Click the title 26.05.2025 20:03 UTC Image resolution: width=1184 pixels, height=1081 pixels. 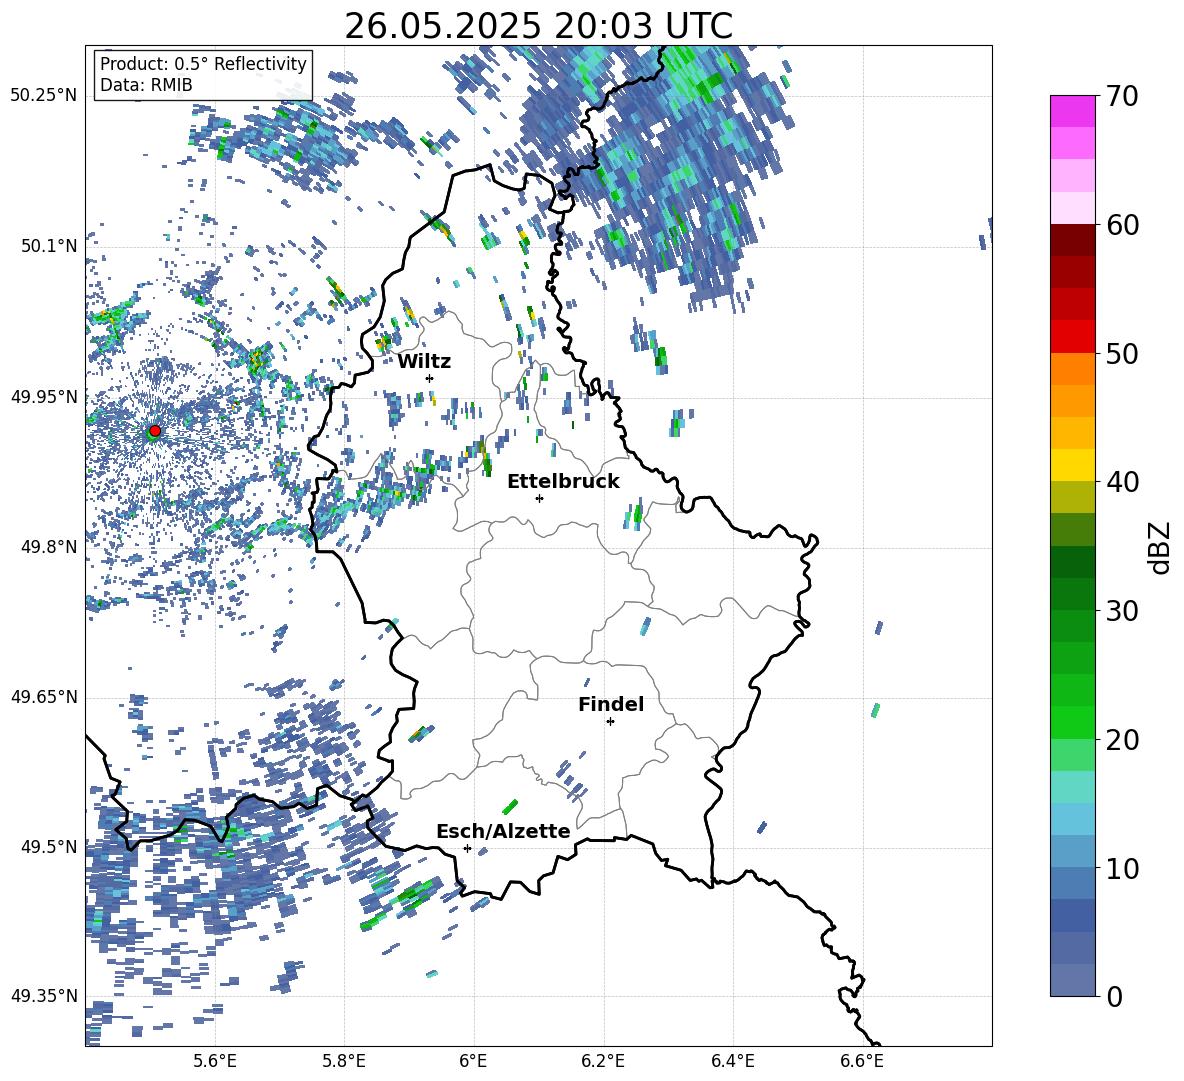538,26
